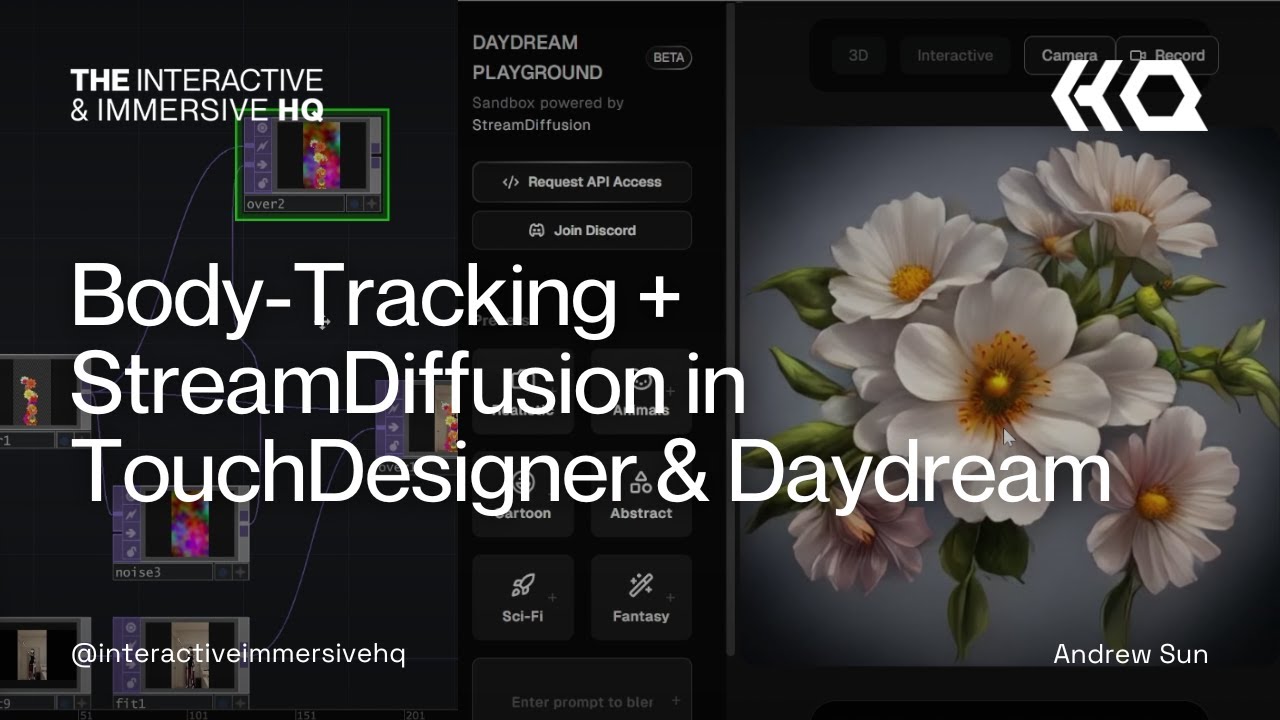Select the noise3 node preview thumbnail
Viewport: 1280px width, 720px height.
pos(189,523)
